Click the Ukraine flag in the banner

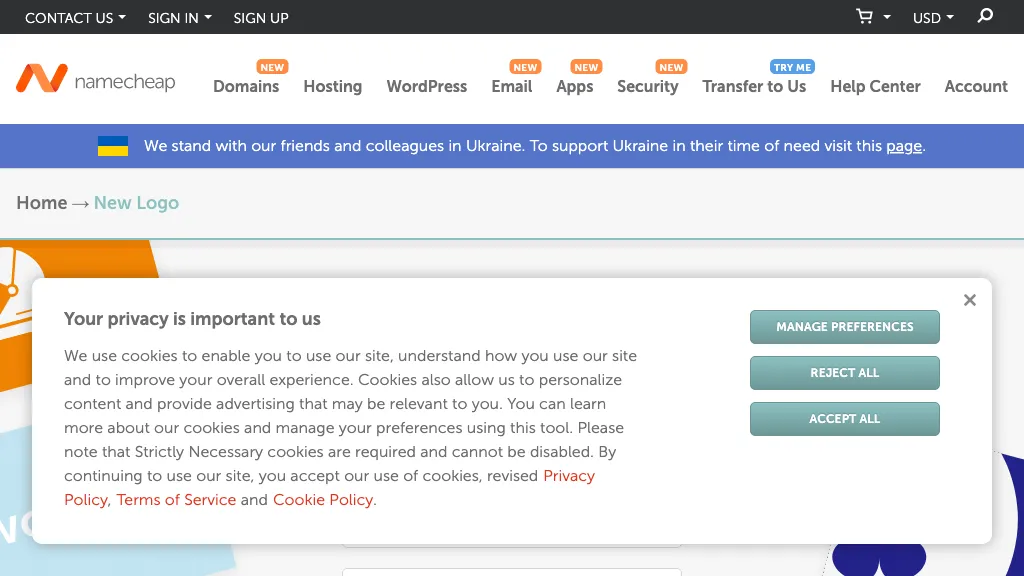tap(113, 145)
